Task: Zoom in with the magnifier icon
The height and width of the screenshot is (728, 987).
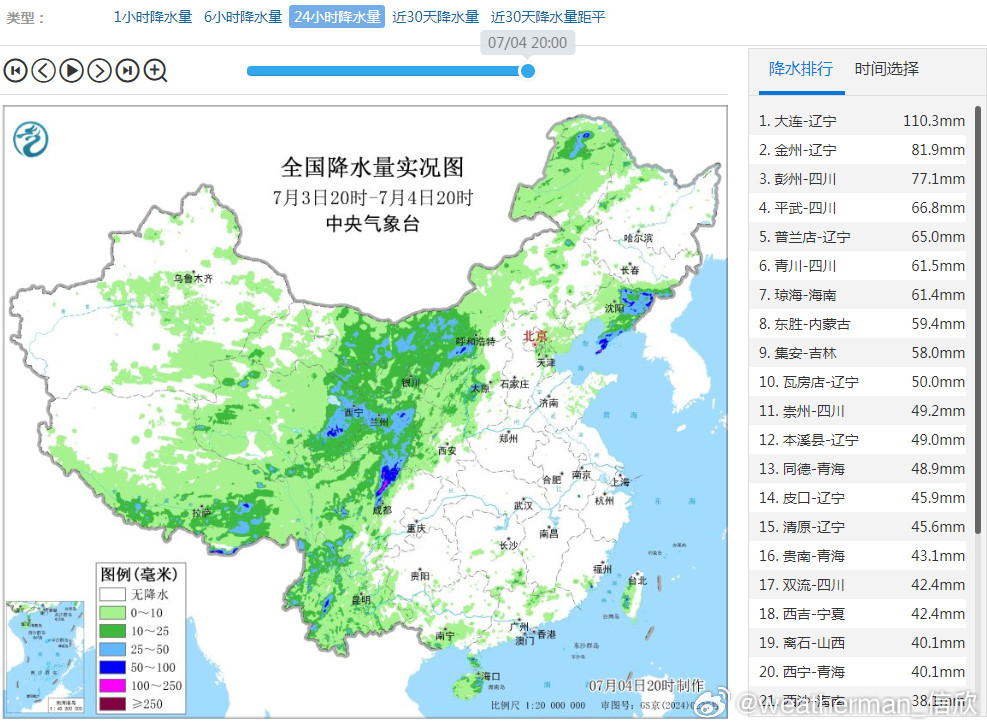Action: click(155, 70)
